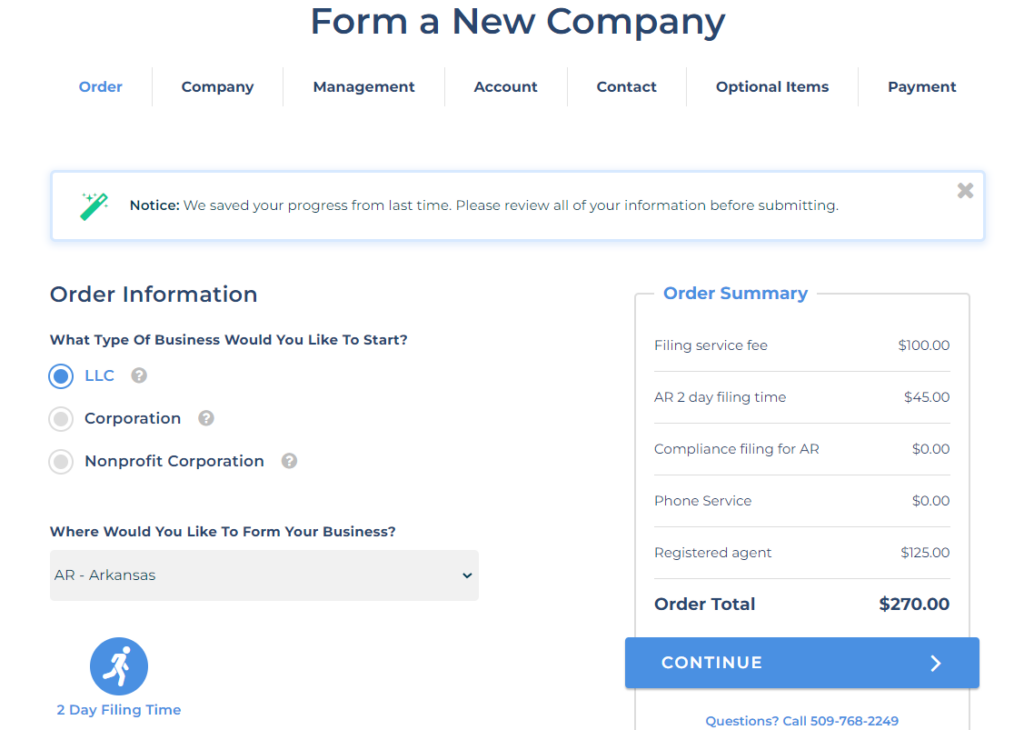Click the arrow icon on Continue button
This screenshot has height=730, width=1024.
coord(935,663)
